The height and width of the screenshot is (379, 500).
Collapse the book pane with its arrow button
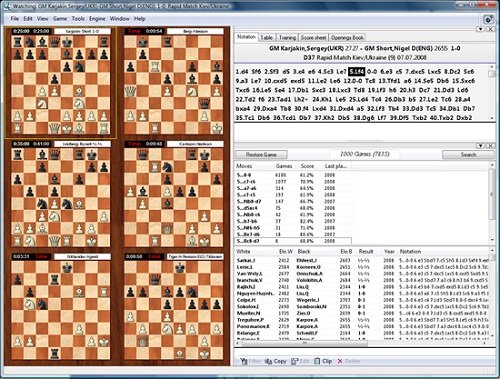coord(480,146)
